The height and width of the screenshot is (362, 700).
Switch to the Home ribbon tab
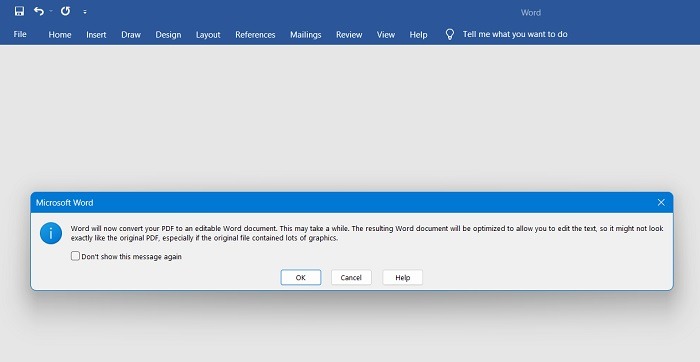click(x=60, y=34)
